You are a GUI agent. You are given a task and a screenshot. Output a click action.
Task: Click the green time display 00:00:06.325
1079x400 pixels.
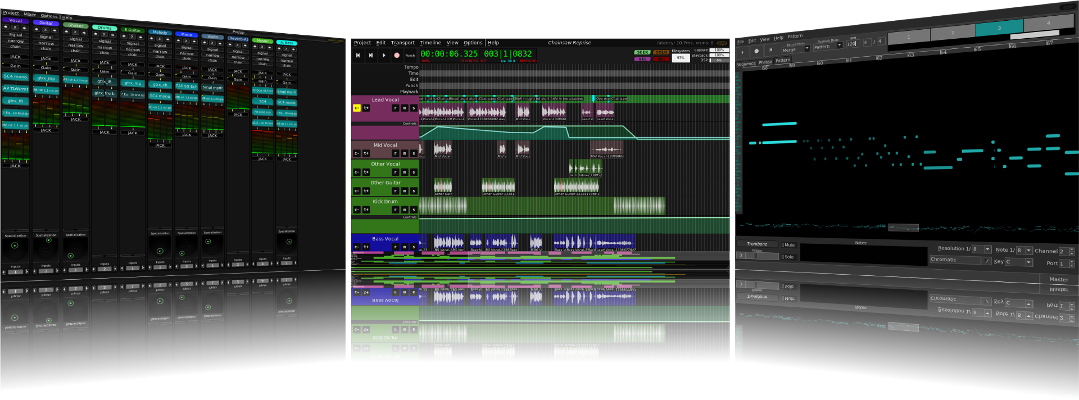(x=449, y=54)
